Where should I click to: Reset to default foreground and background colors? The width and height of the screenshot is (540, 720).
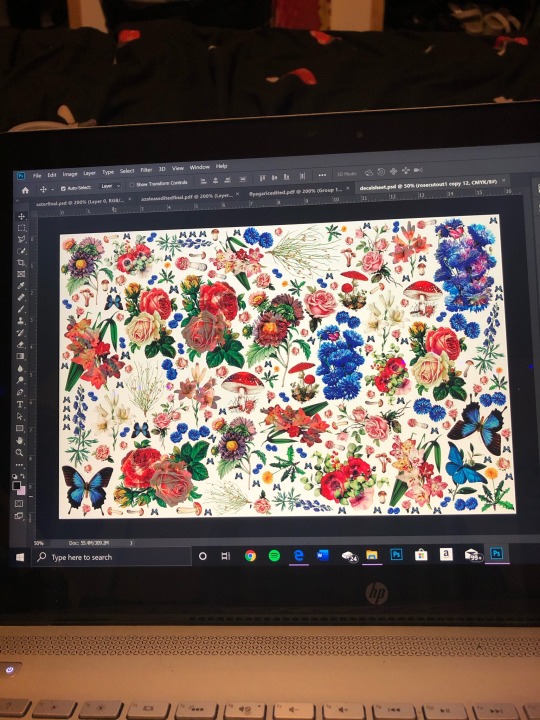point(15,476)
